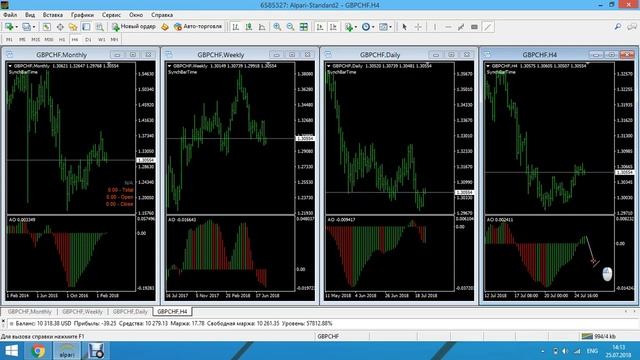Switch to M1 timeframe

tap(9, 40)
